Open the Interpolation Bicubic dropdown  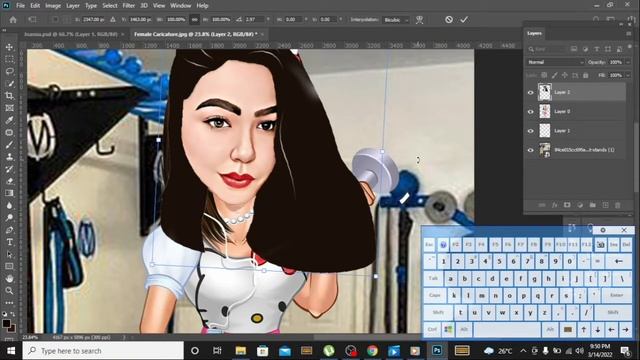pyautogui.click(x=396, y=20)
